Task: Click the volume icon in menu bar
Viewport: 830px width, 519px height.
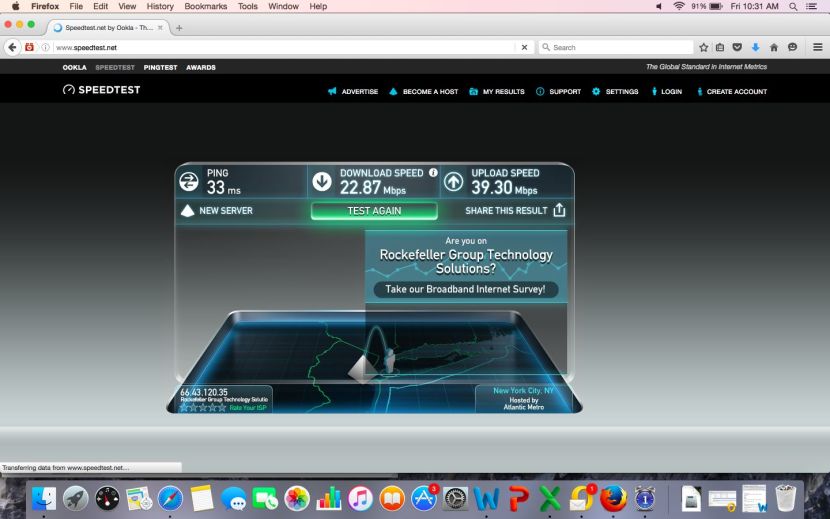Action: pyautogui.click(x=659, y=6)
